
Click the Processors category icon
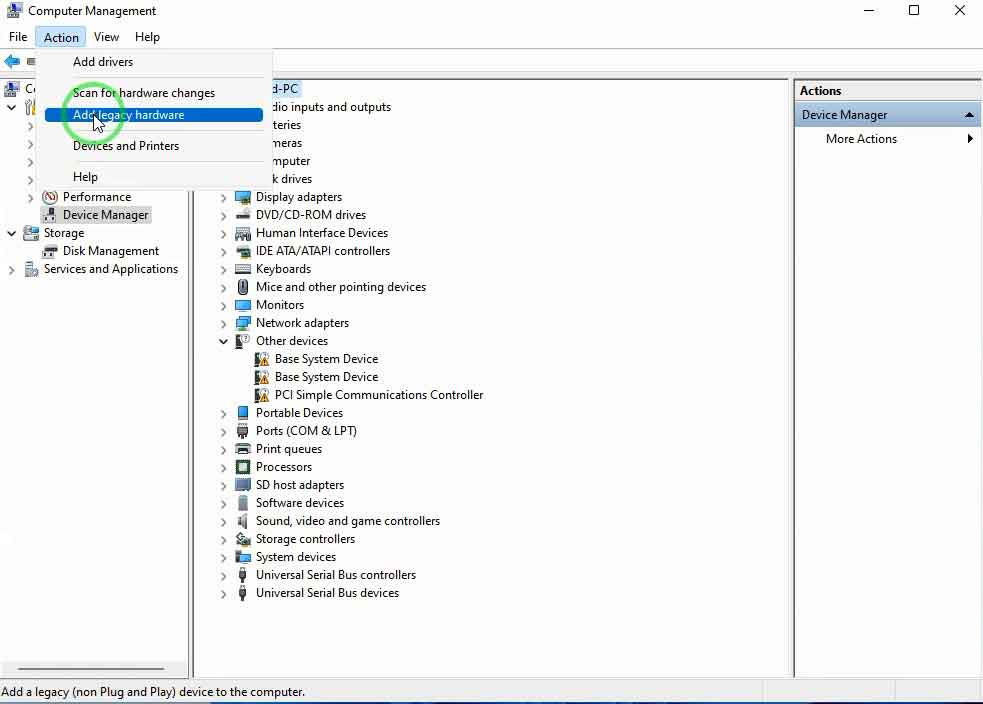click(243, 467)
